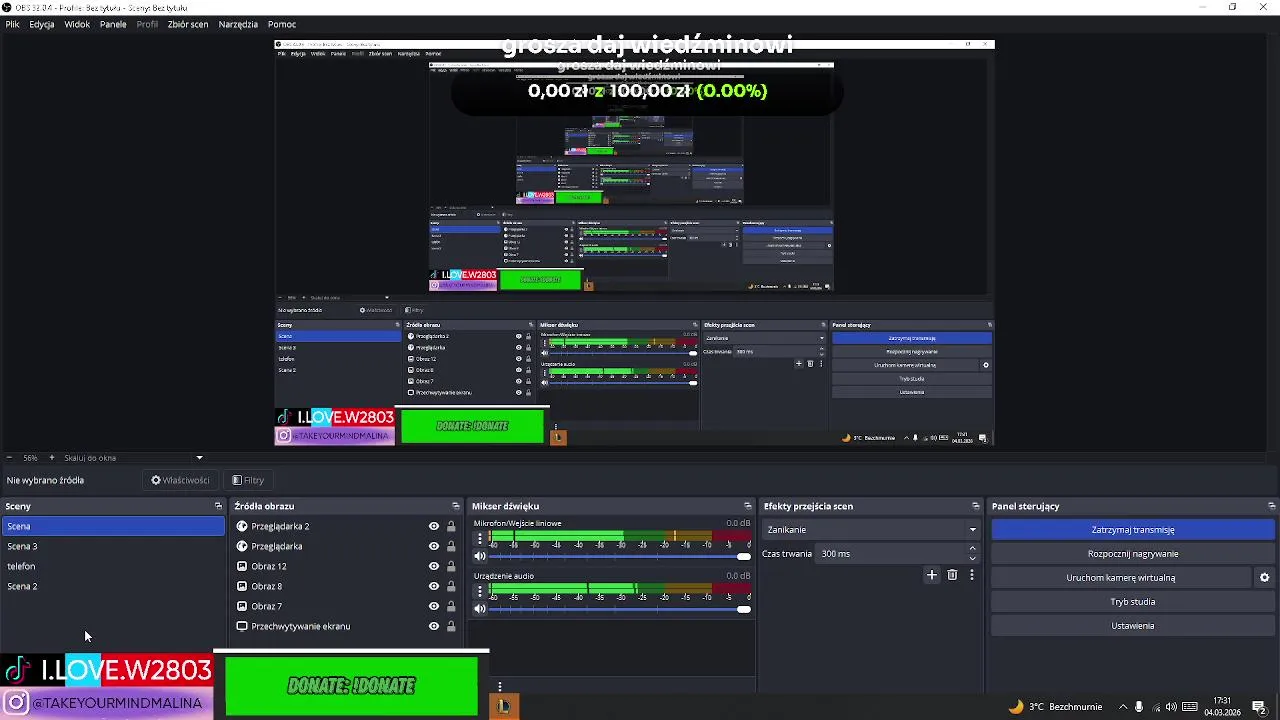Open the Skaluj do okna scaling dropdown
1280x720 pixels.
pos(134,458)
